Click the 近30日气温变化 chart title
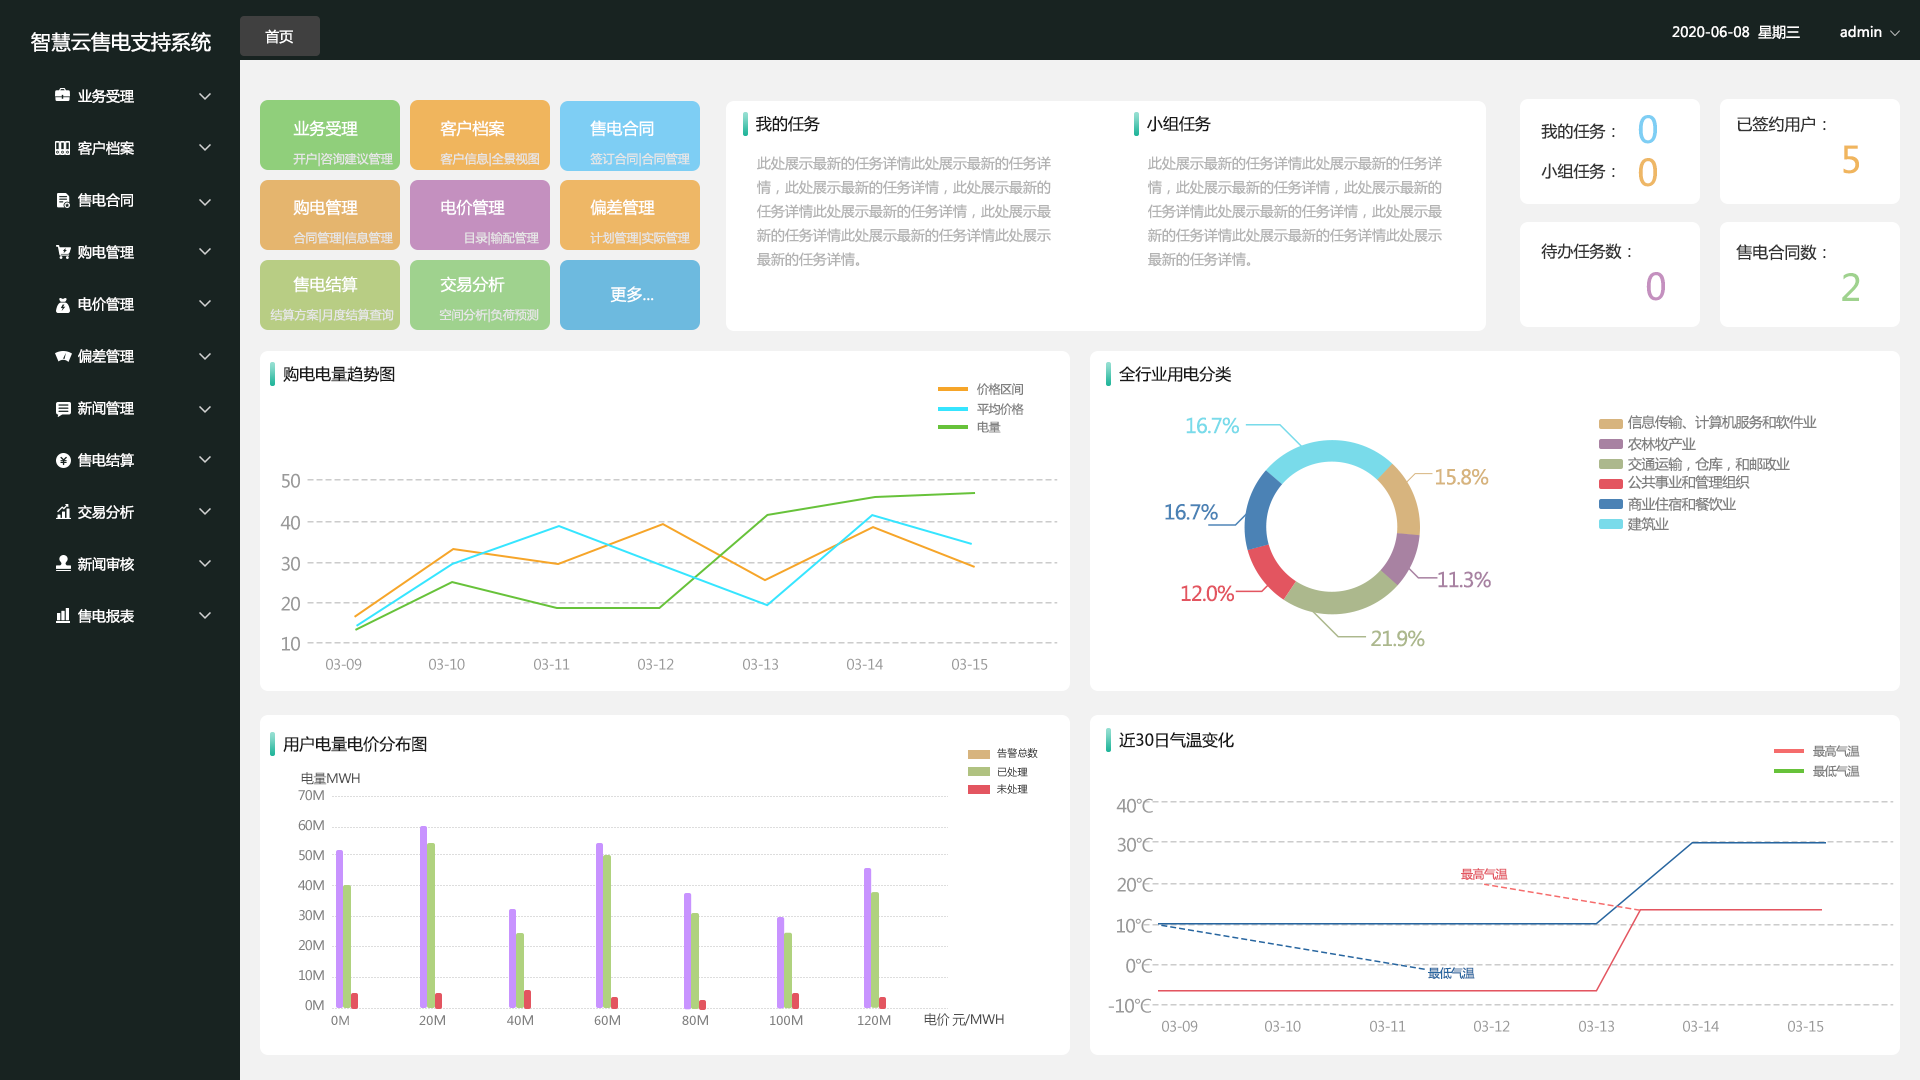This screenshot has width=1920, height=1080. [1176, 740]
